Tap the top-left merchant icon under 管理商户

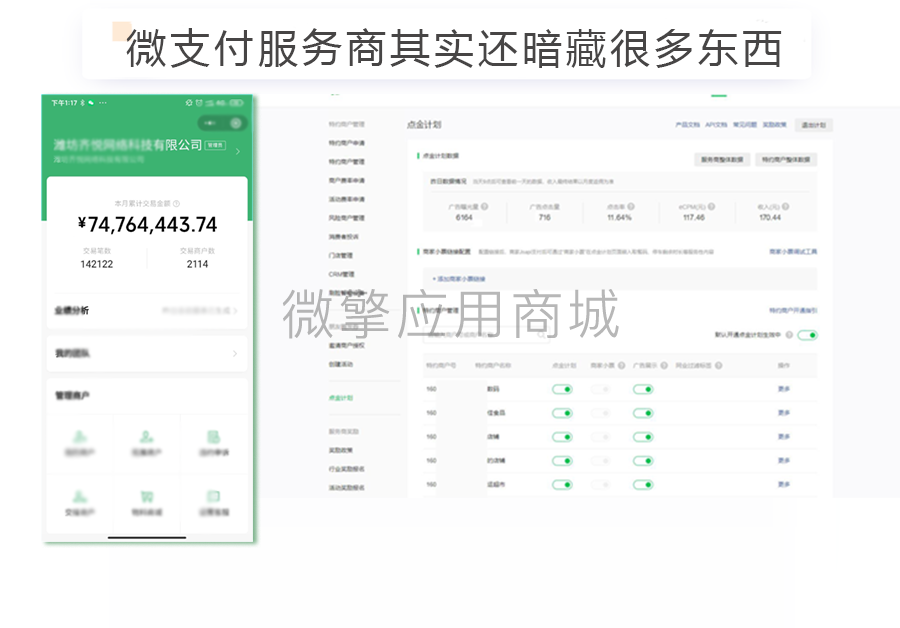coord(80,443)
